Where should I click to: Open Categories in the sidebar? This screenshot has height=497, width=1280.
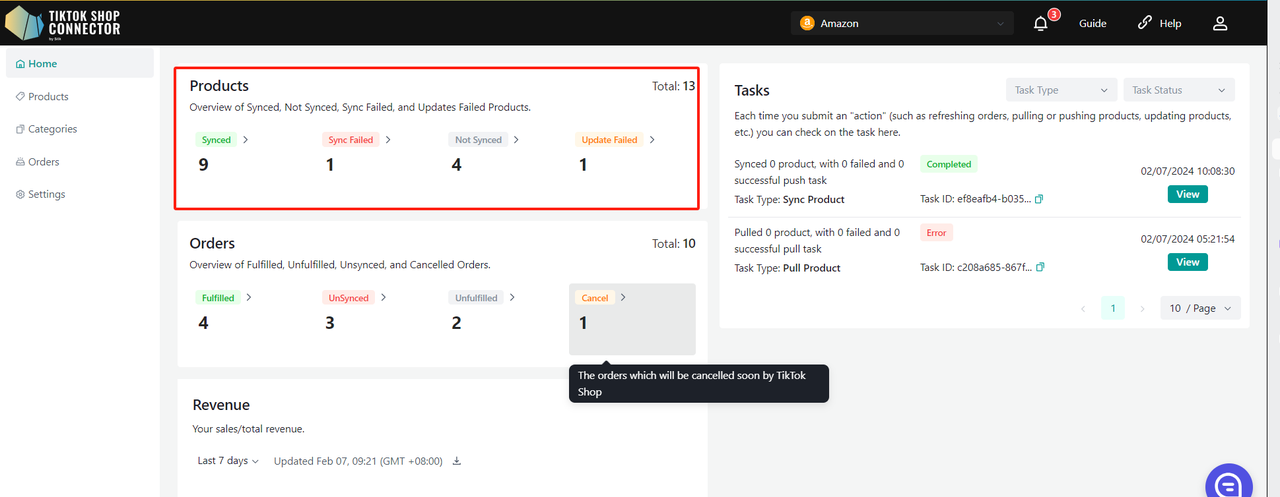coord(52,129)
